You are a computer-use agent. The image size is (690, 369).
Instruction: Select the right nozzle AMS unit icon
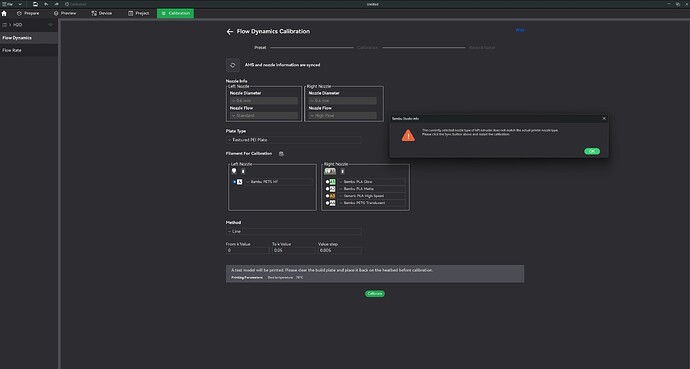(x=330, y=171)
